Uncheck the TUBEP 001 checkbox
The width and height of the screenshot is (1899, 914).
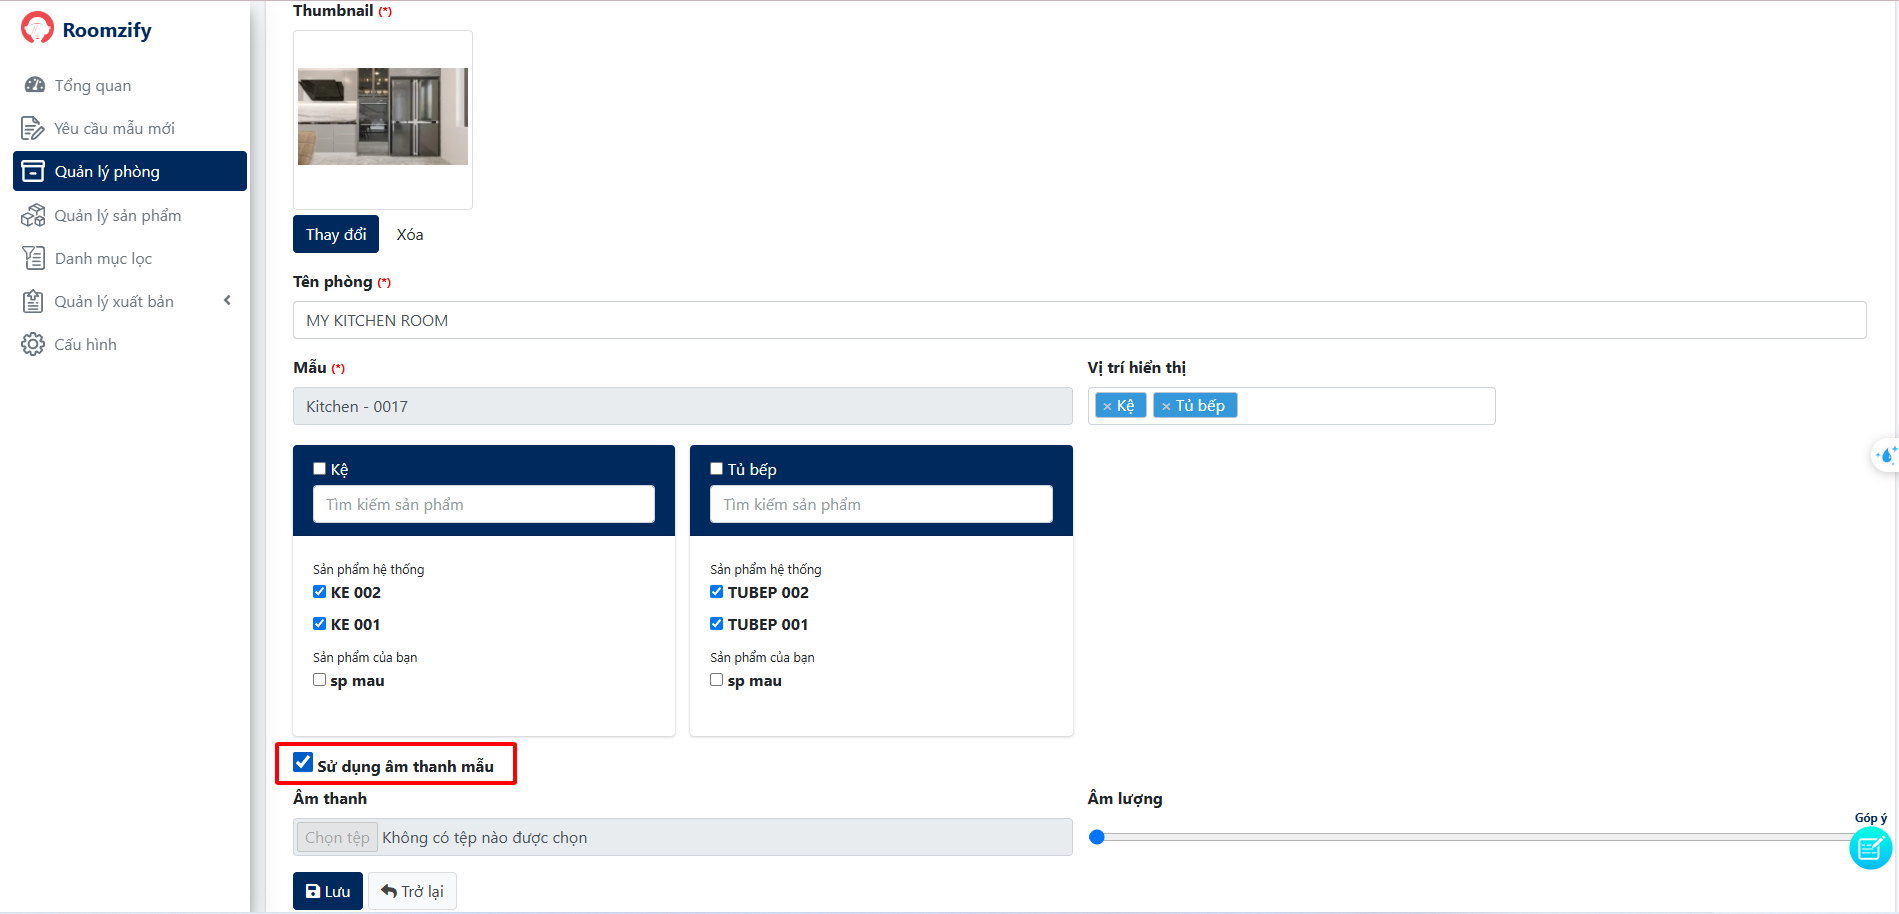point(717,624)
